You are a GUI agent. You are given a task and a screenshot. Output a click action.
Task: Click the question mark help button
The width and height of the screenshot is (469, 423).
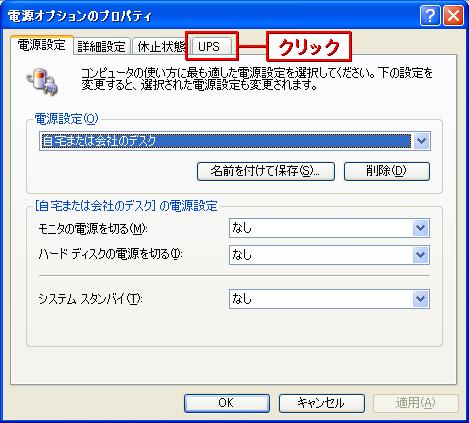point(430,16)
